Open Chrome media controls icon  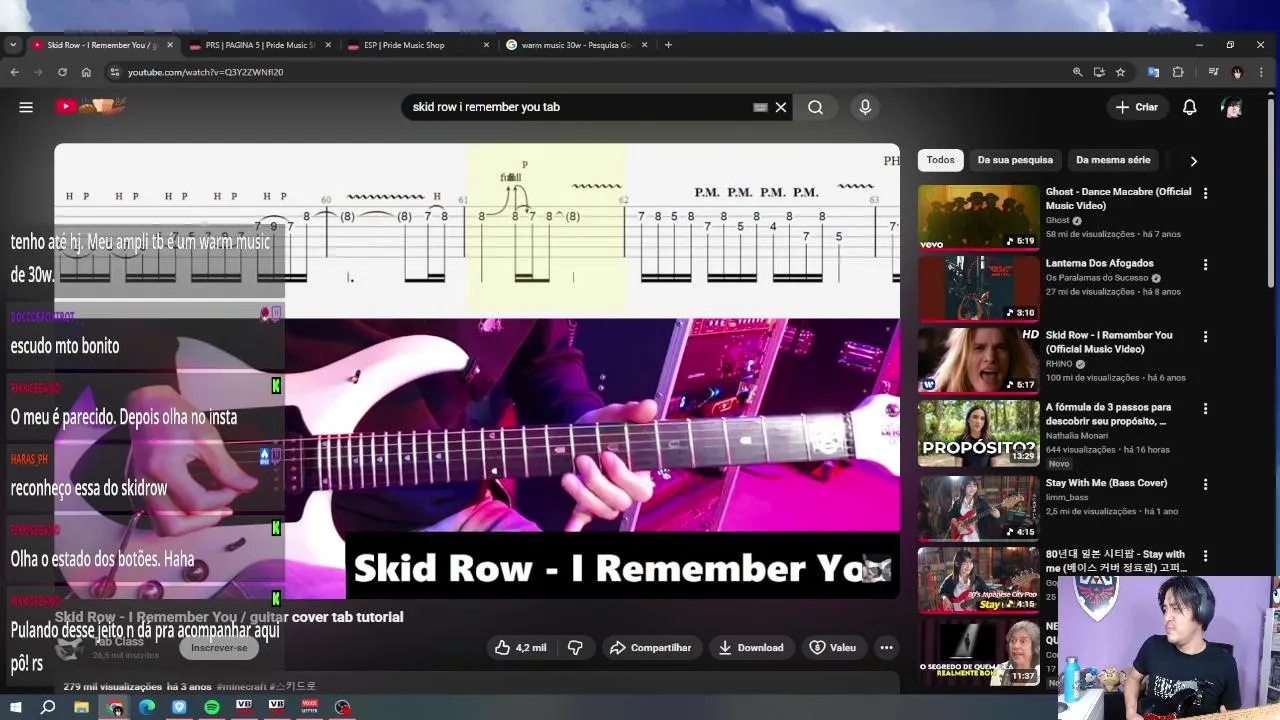pos(1213,72)
